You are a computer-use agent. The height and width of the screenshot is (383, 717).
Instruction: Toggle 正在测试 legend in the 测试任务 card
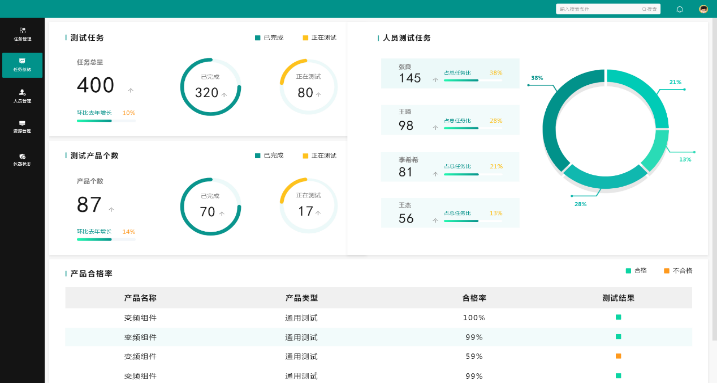(320, 37)
